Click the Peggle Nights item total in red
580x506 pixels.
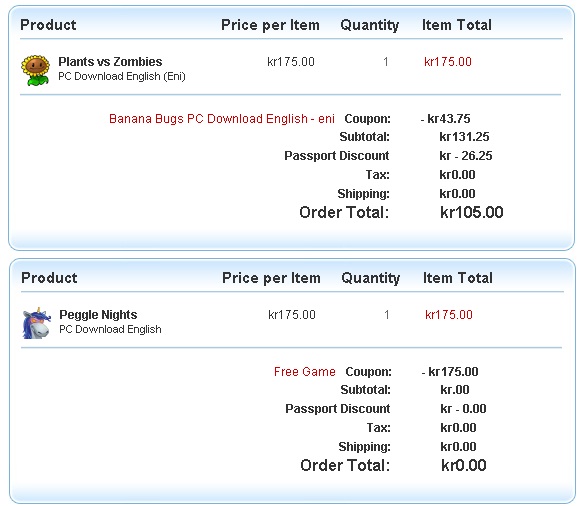[449, 315]
